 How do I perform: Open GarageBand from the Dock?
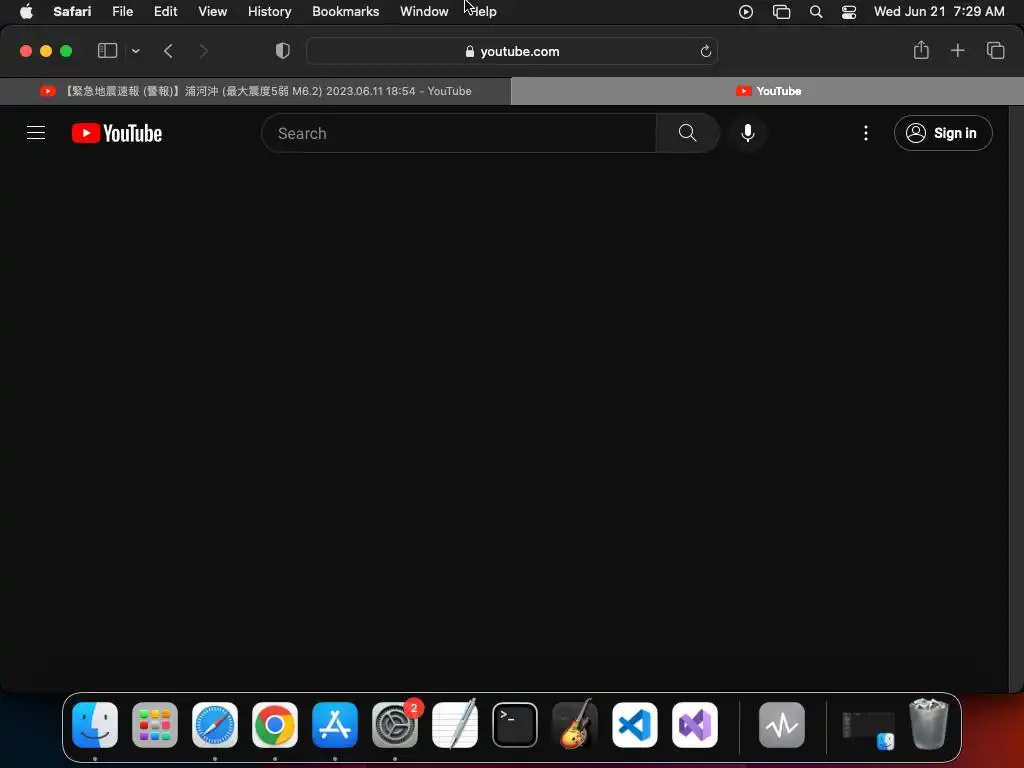point(575,725)
